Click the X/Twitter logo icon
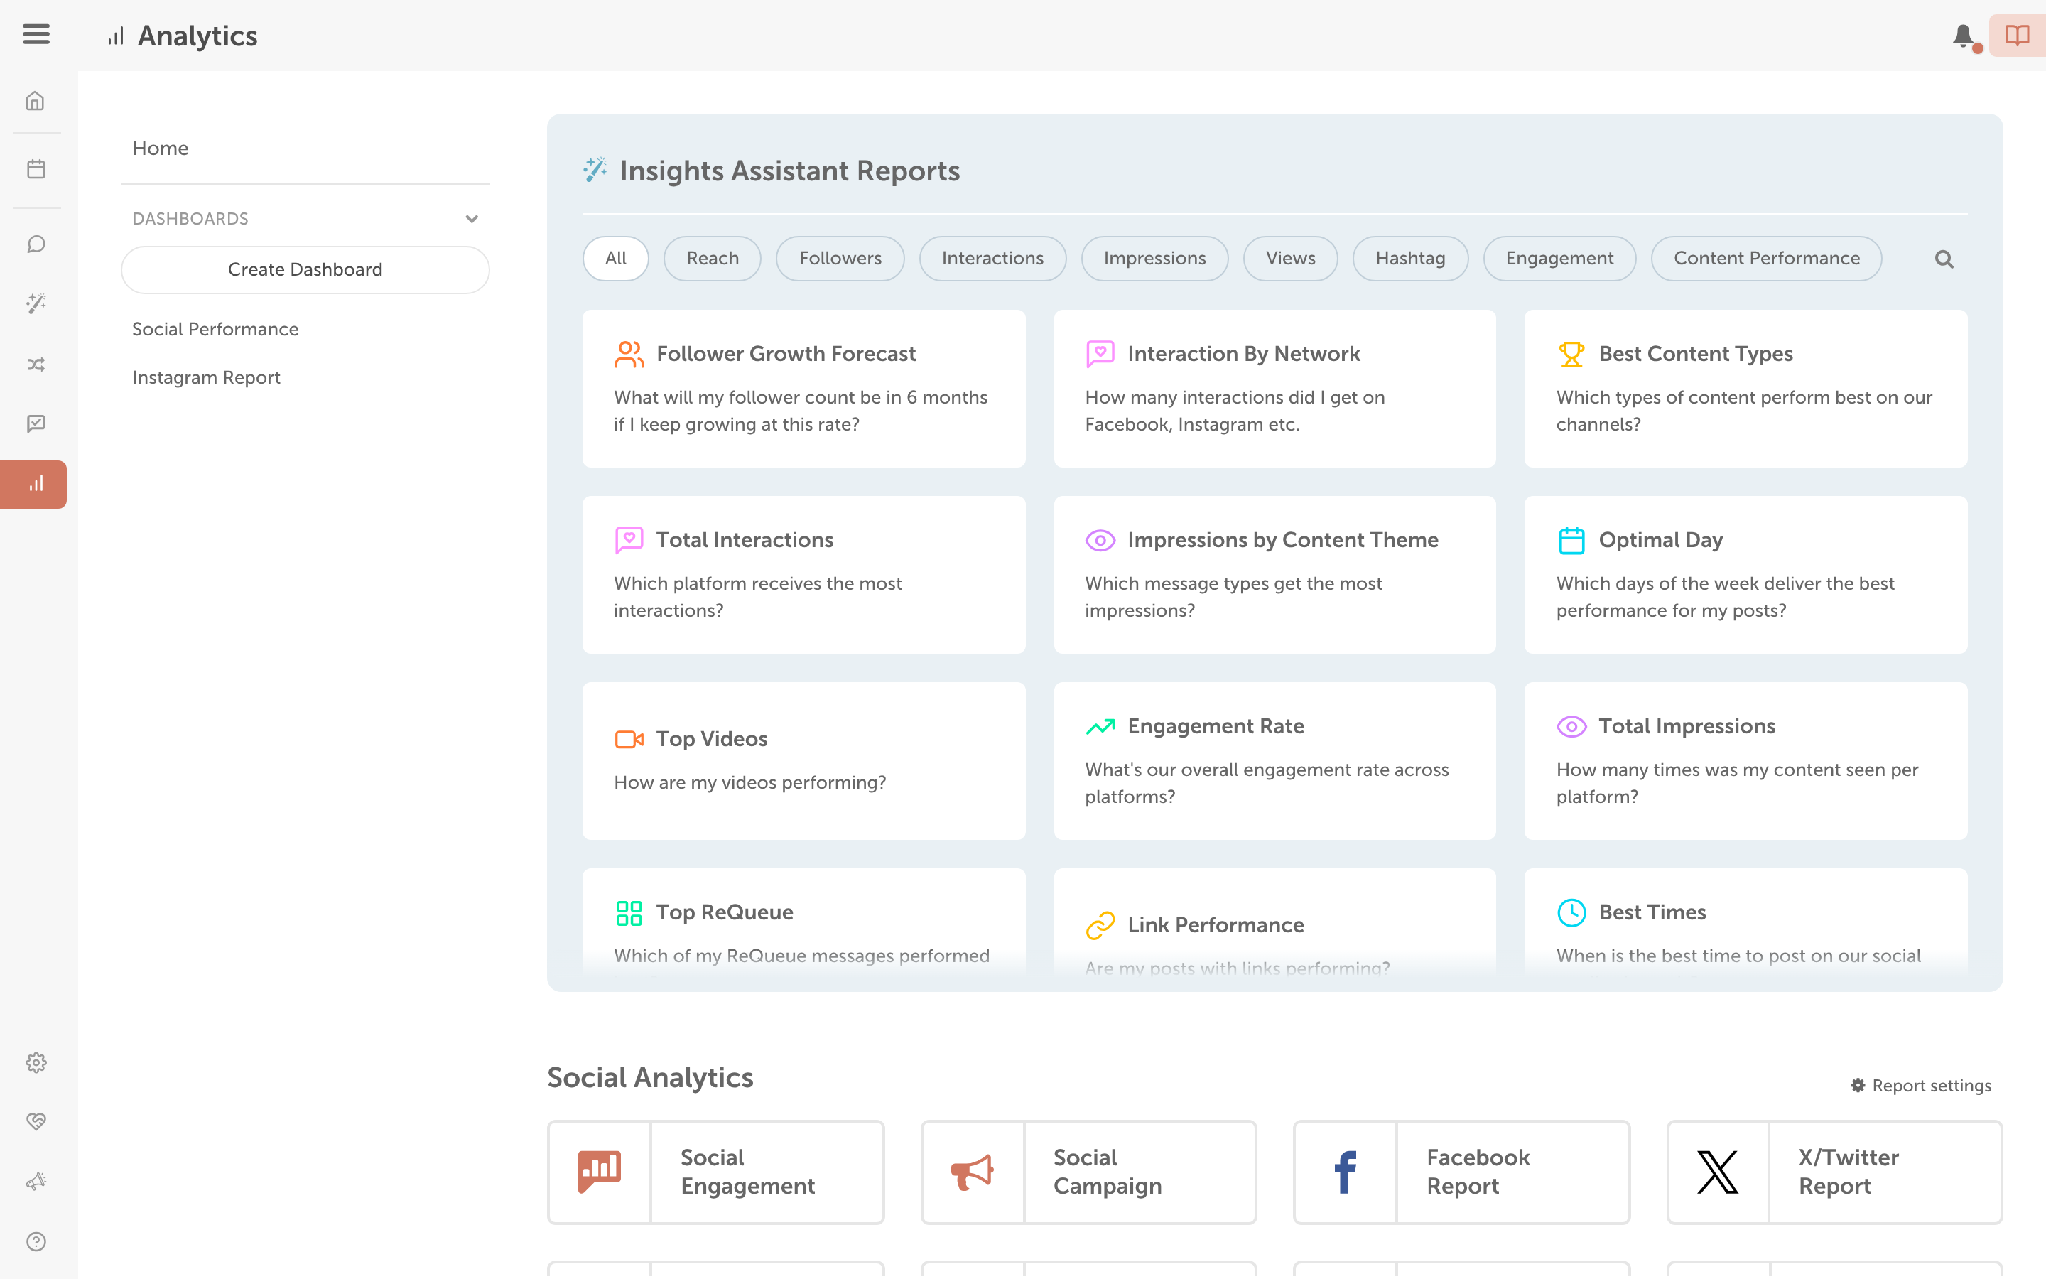2046x1279 pixels. coord(1718,1172)
